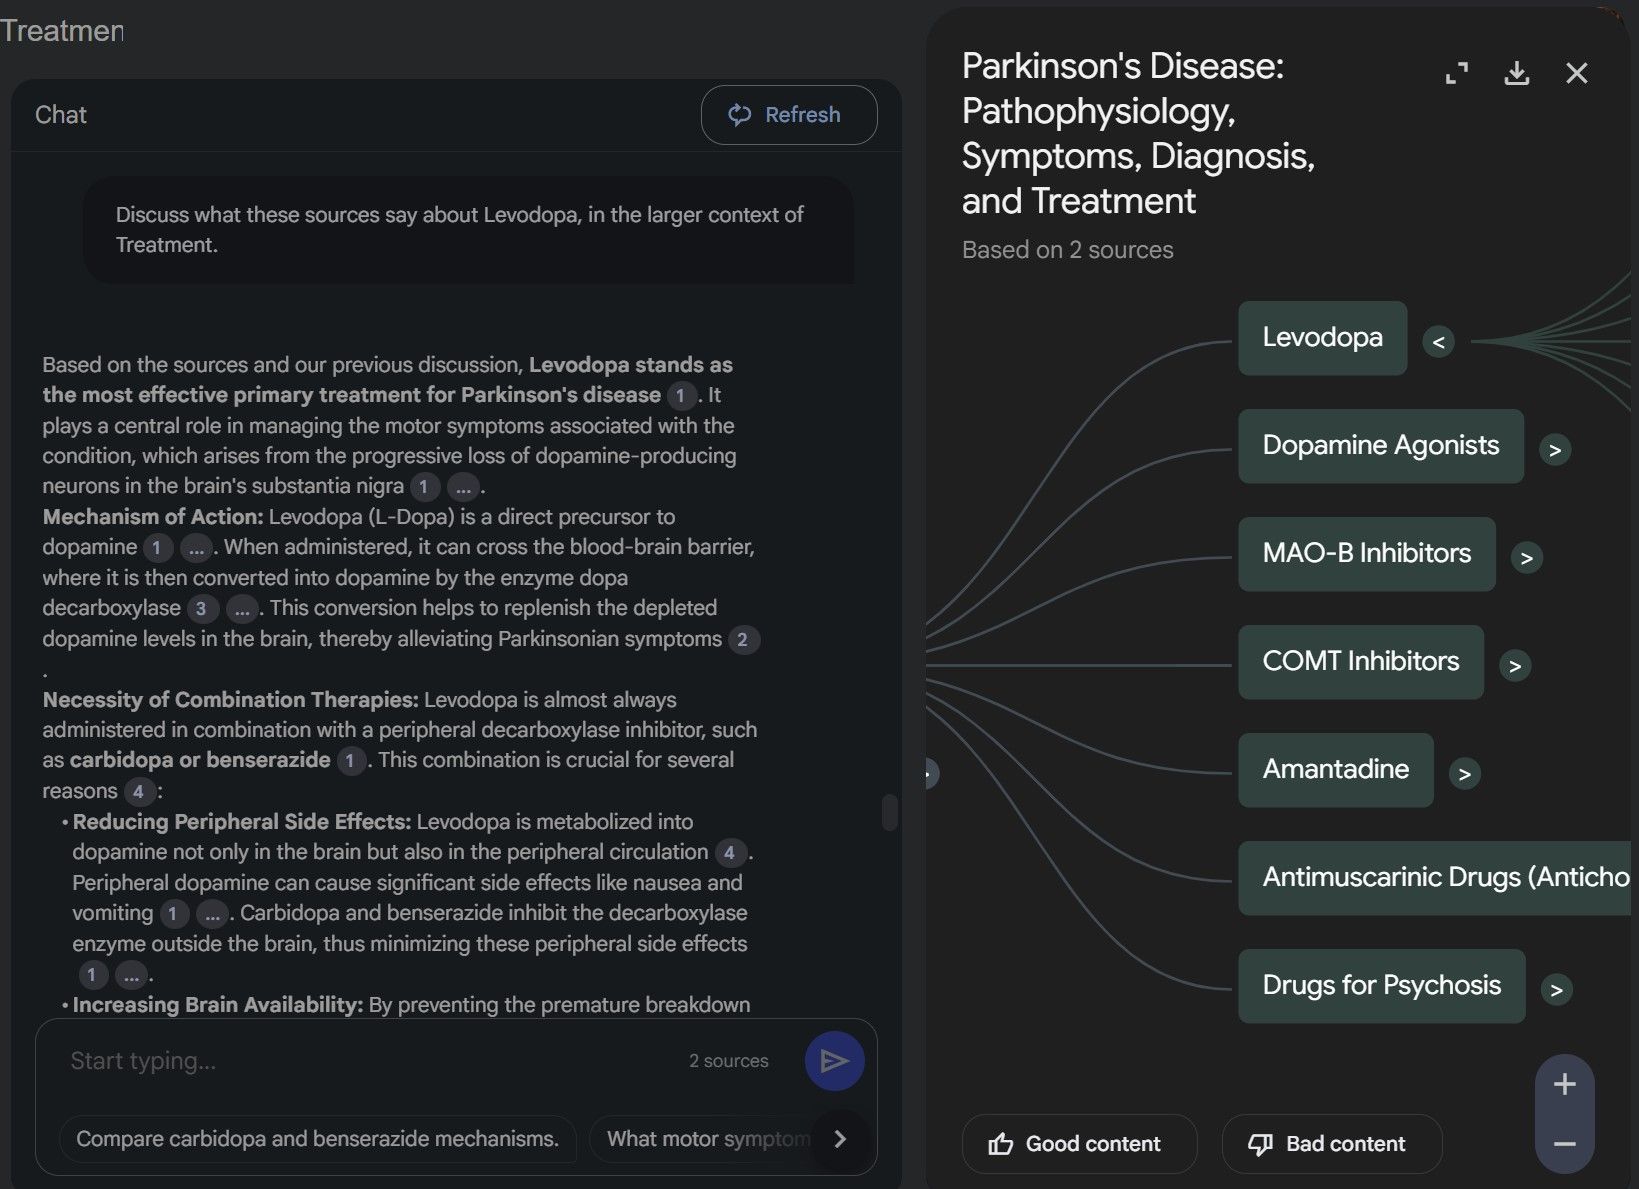Collapse the Levodopa node
Viewport: 1639px width, 1189px height.
1438,342
